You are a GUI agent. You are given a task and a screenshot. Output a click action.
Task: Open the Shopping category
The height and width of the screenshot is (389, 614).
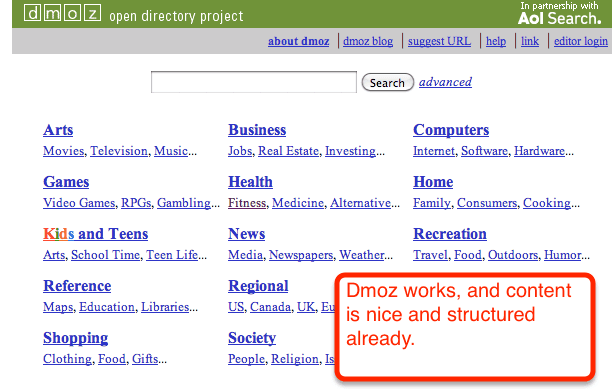76,338
